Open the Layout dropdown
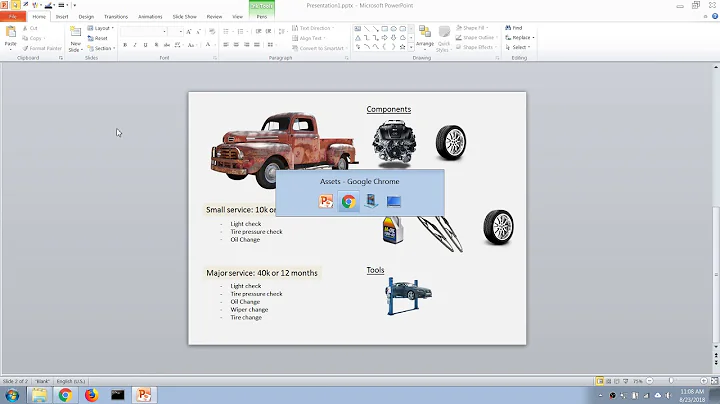 click(x=102, y=28)
